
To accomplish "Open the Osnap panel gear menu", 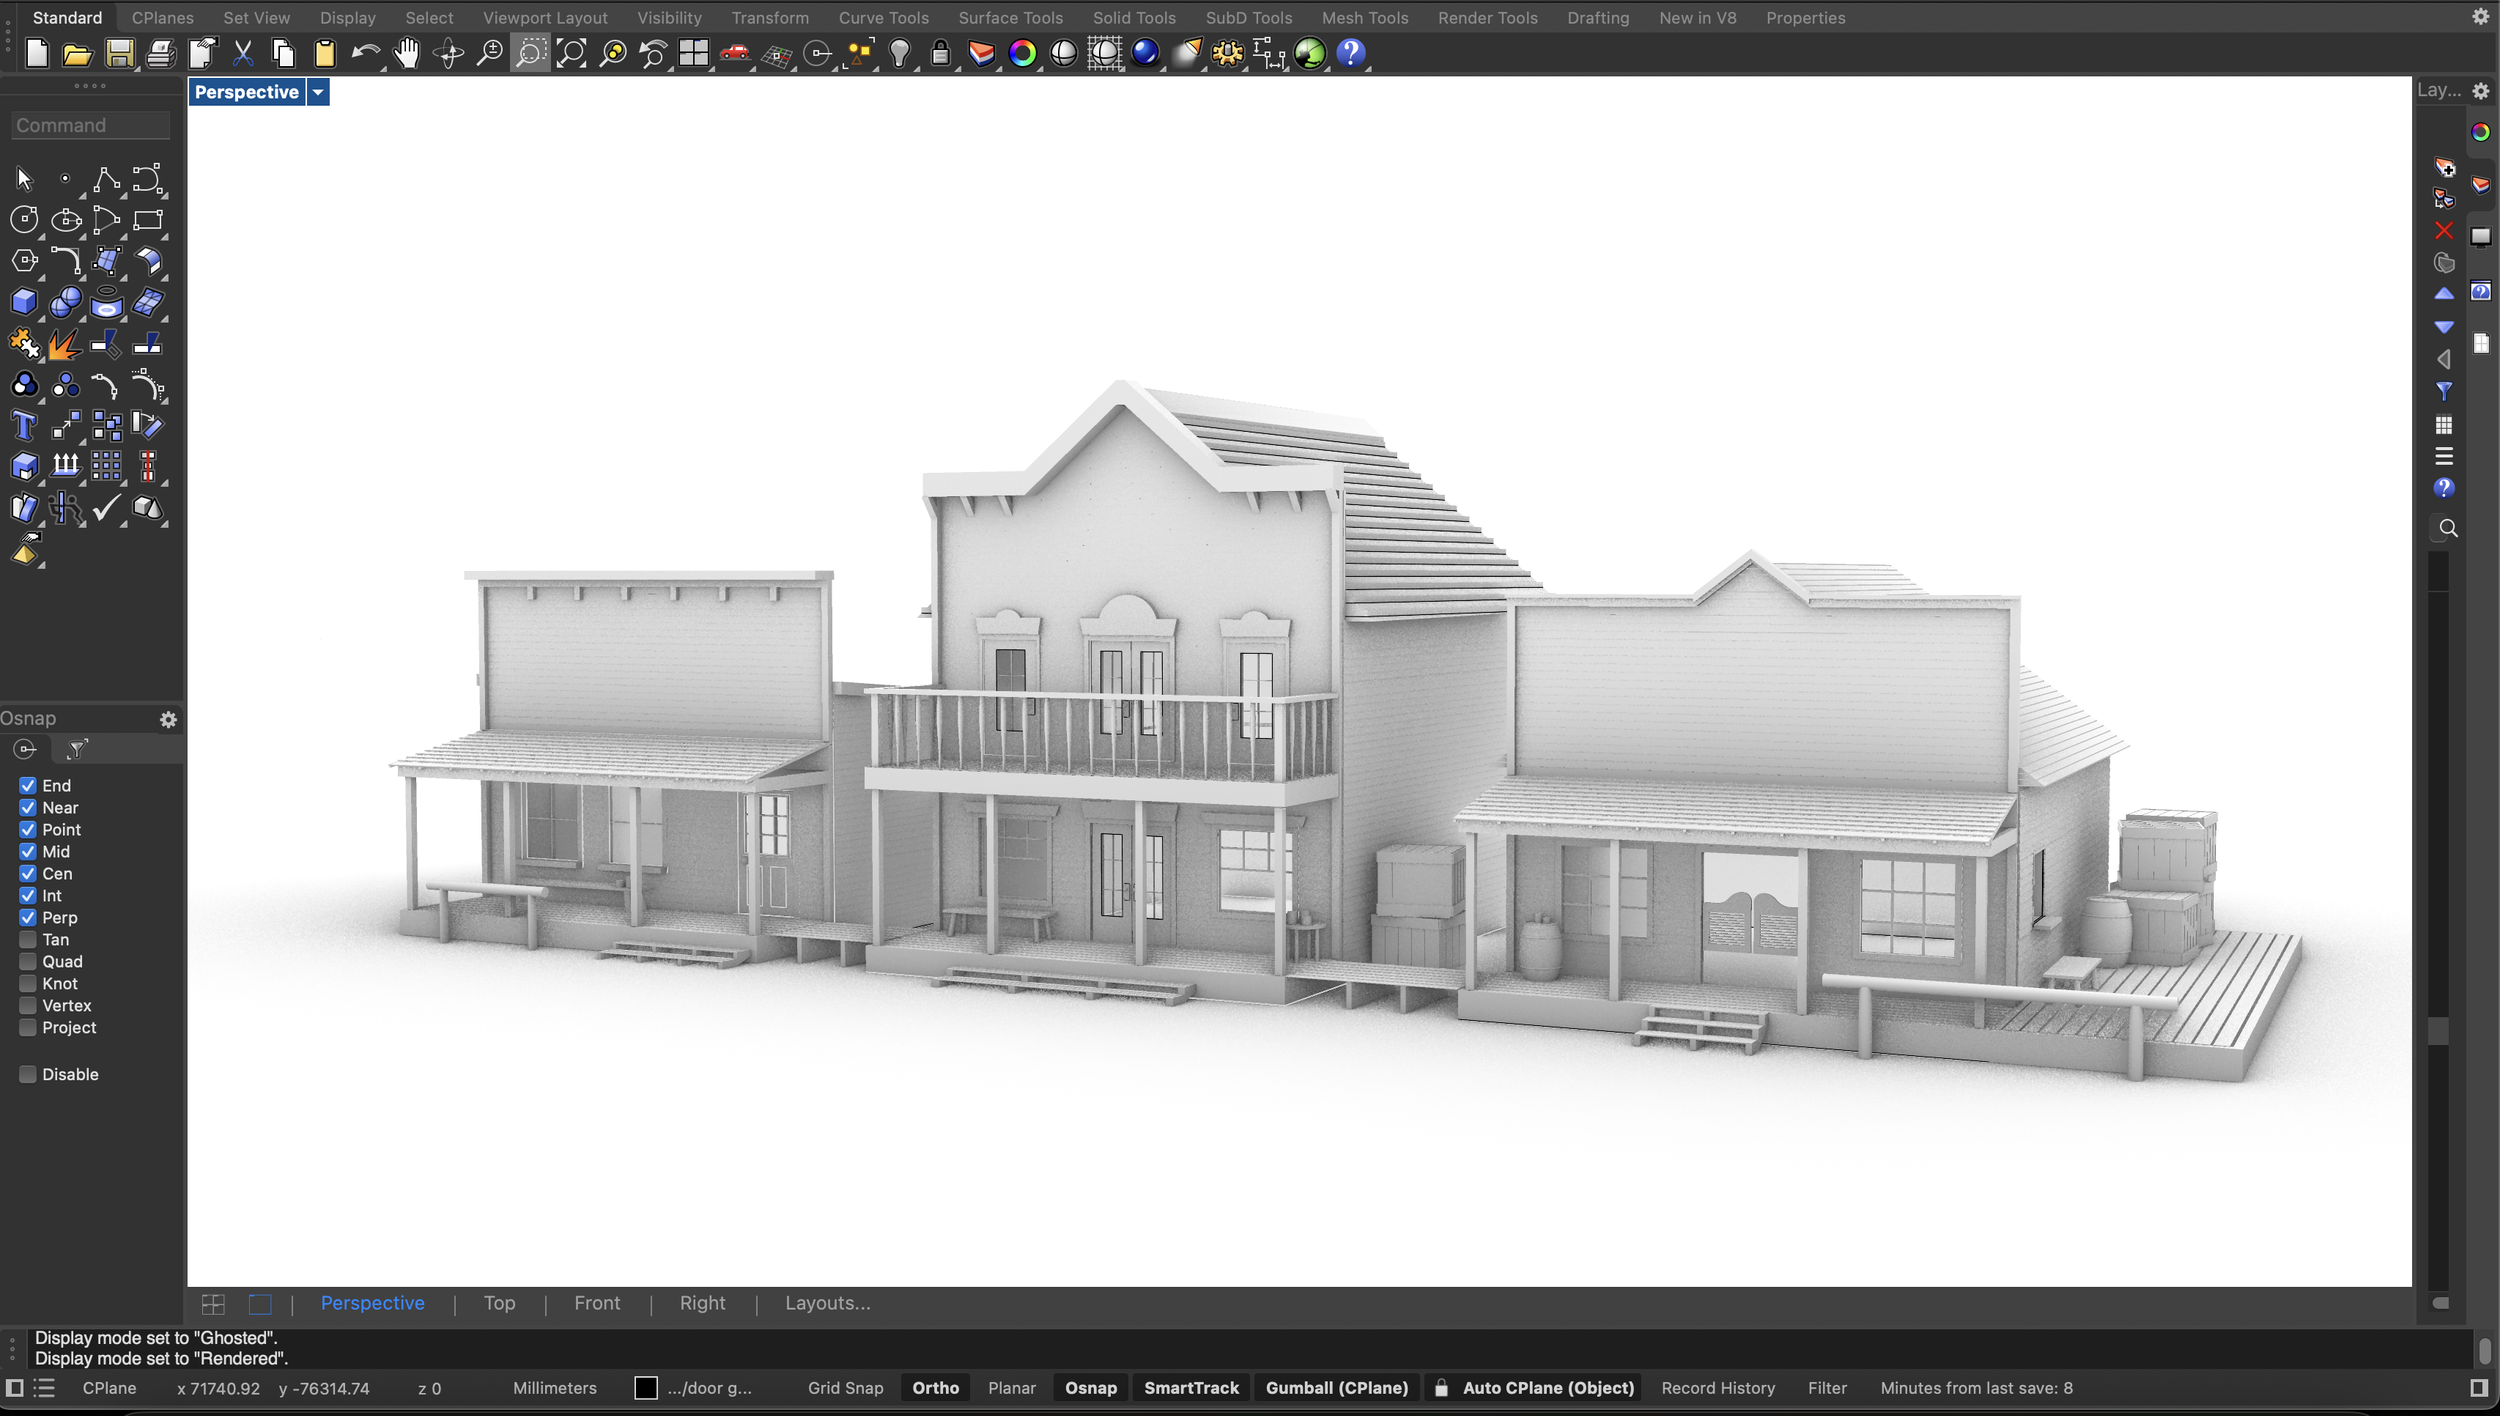I will 168,719.
